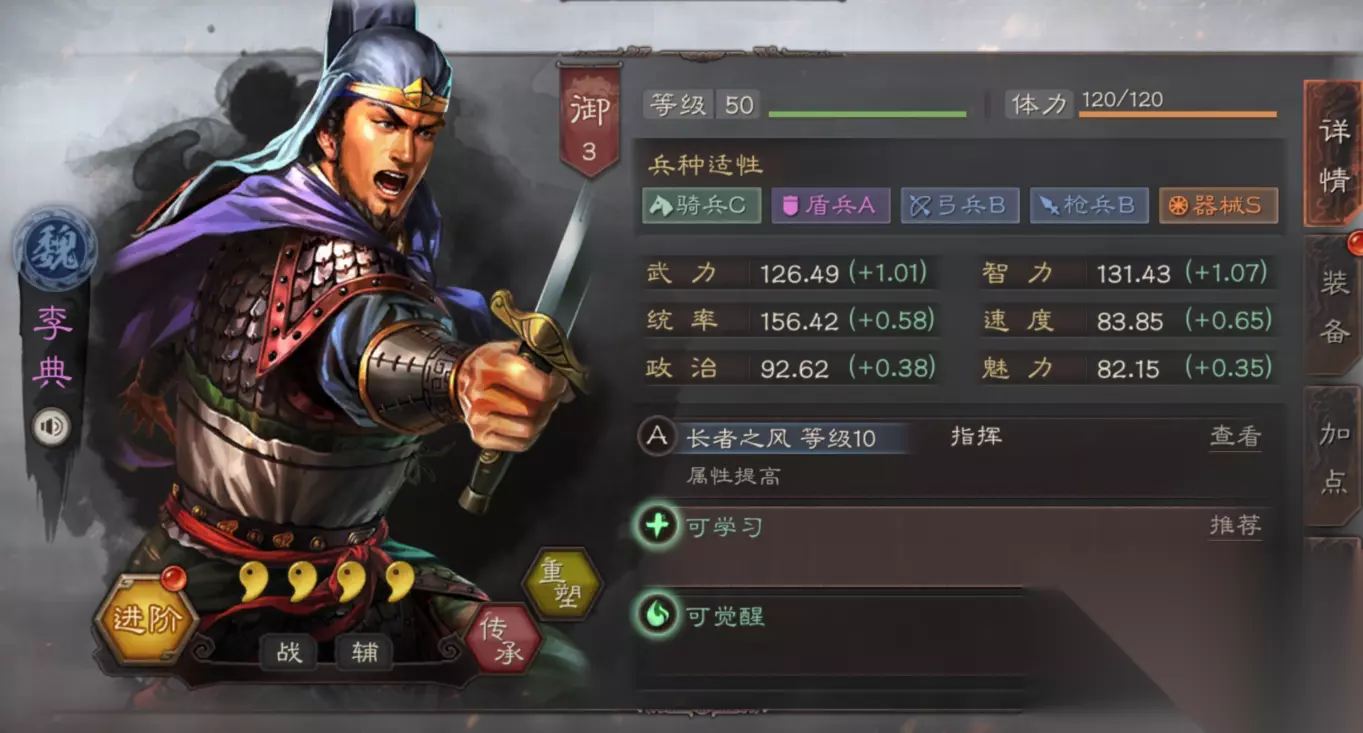Open the 详情 side tab
The image size is (1363, 733).
pyautogui.click(x=1334, y=154)
